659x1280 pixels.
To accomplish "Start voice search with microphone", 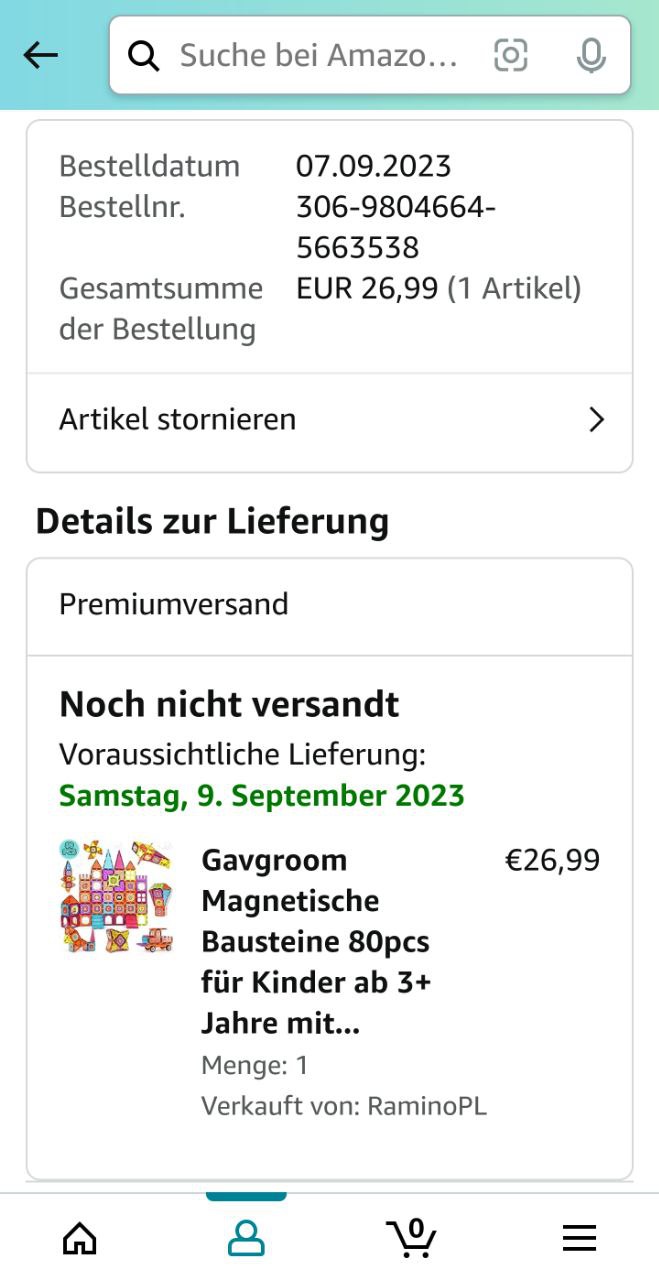I will [591, 56].
